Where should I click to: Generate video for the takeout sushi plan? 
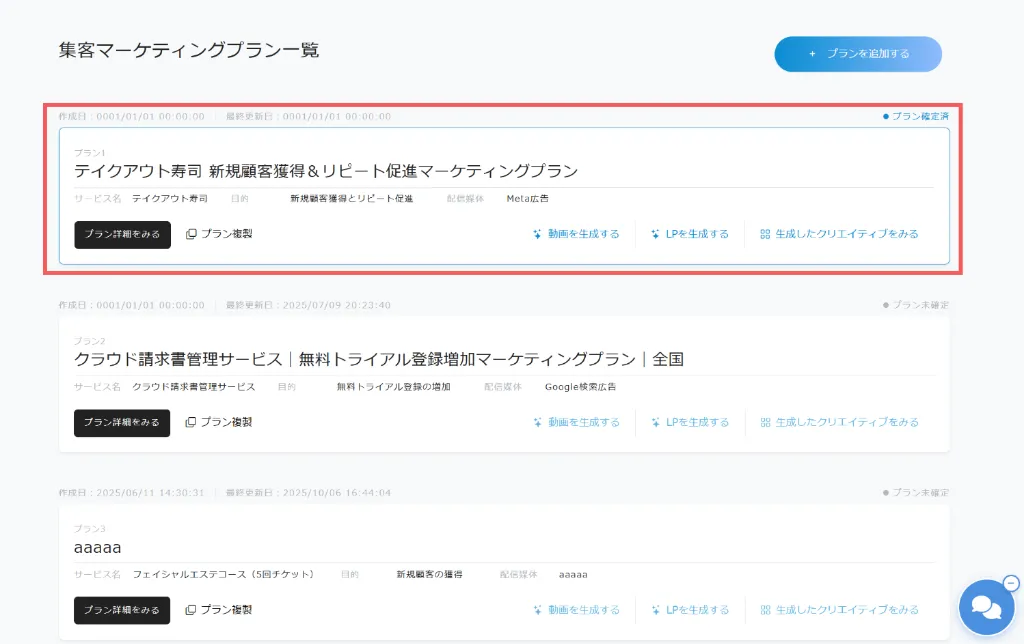[576, 234]
